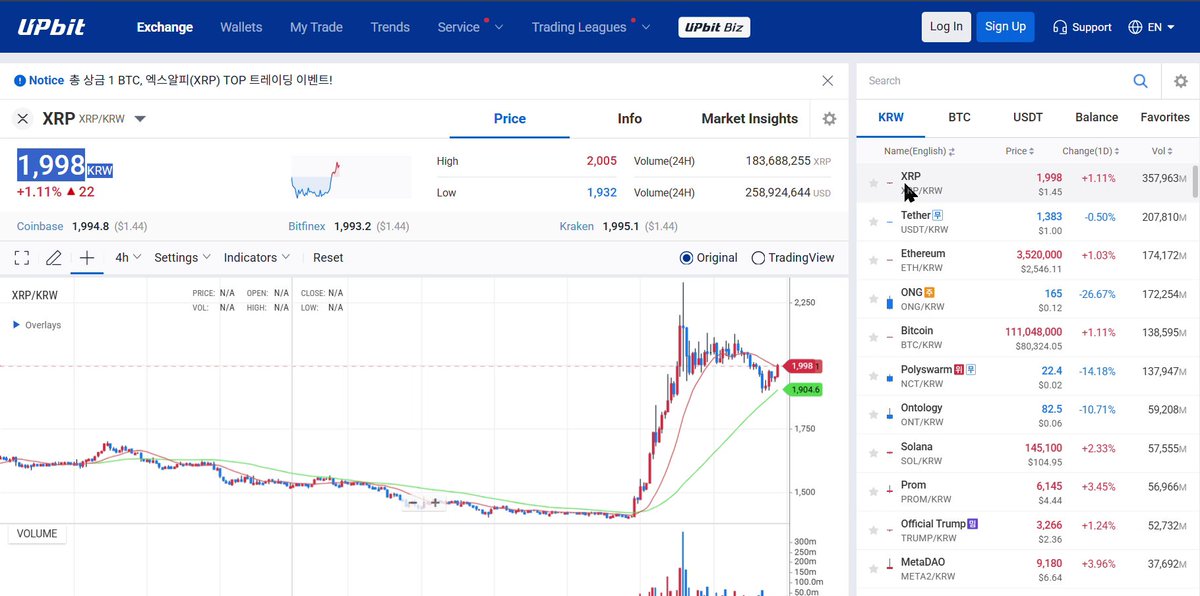The height and width of the screenshot is (596, 1200).
Task: Favorite XRP with its star icon
Action: (873, 183)
